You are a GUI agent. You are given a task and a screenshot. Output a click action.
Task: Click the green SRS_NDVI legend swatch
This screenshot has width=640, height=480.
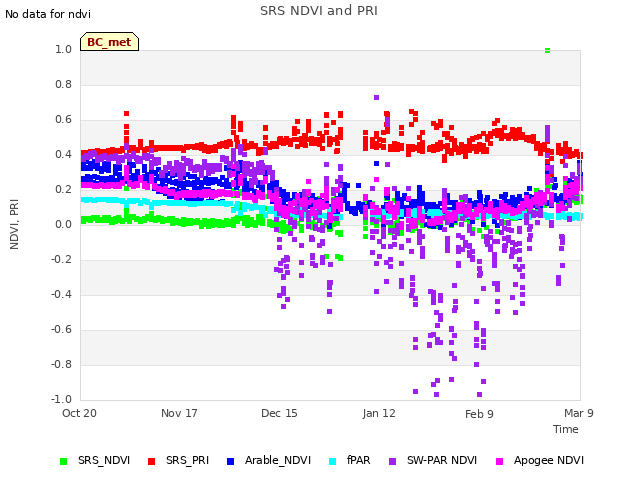(63, 461)
